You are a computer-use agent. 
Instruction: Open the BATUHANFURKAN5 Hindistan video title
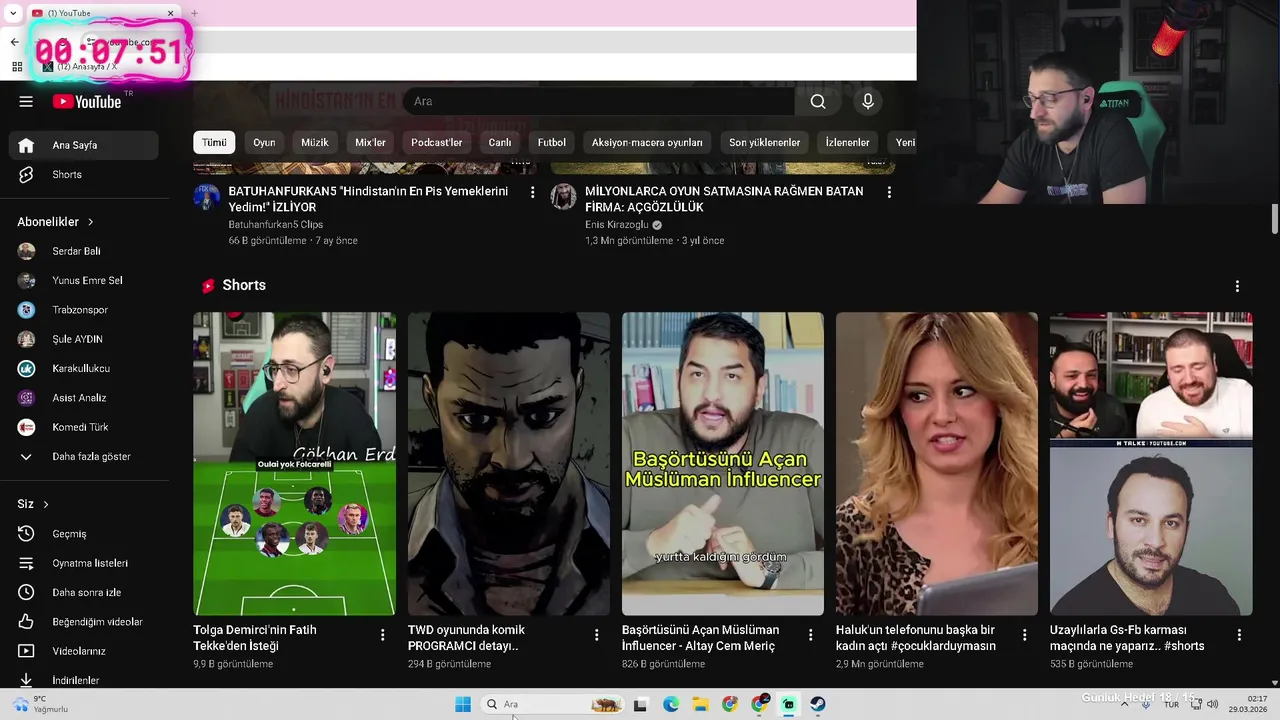pyautogui.click(x=368, y=199)
